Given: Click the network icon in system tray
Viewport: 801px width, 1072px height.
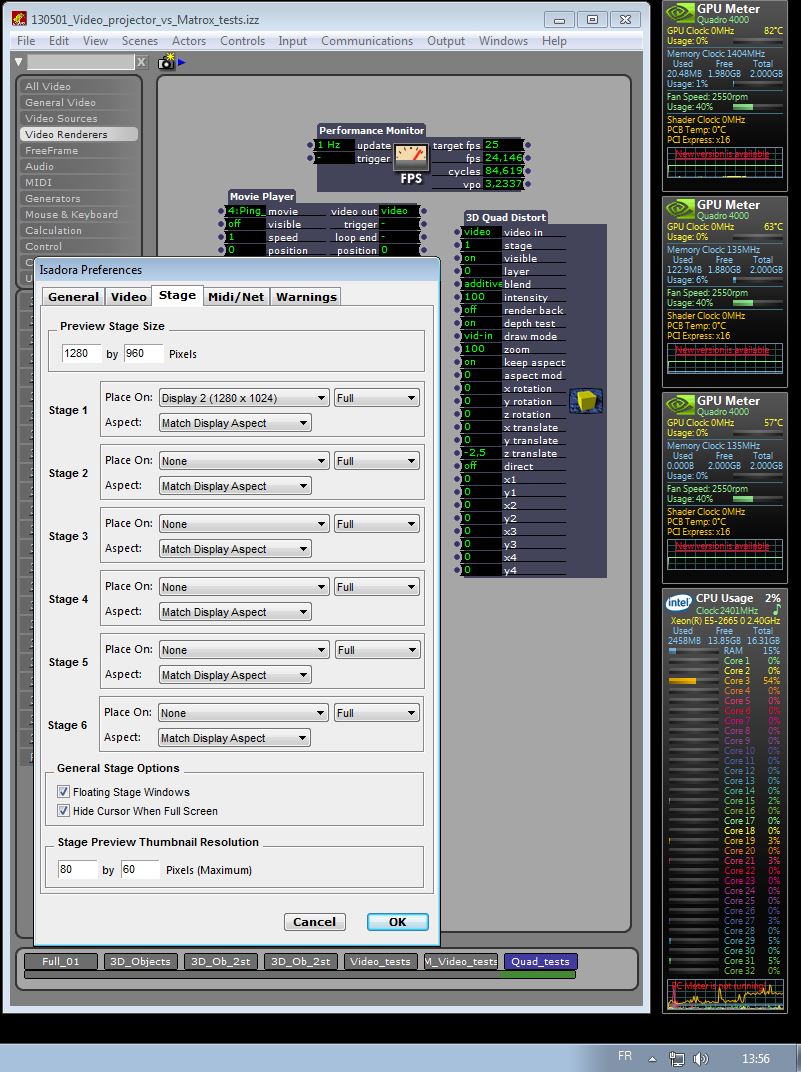Looking at the screenshot, I should pos(677,1058).
